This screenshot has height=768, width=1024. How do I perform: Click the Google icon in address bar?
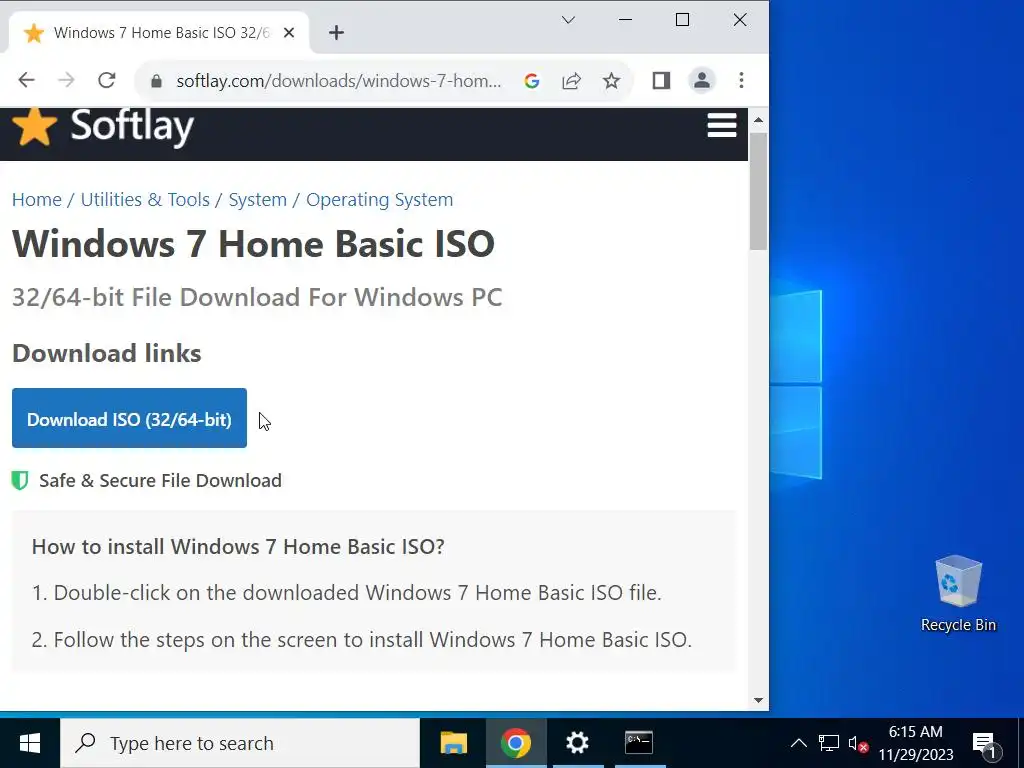[532, 81]
